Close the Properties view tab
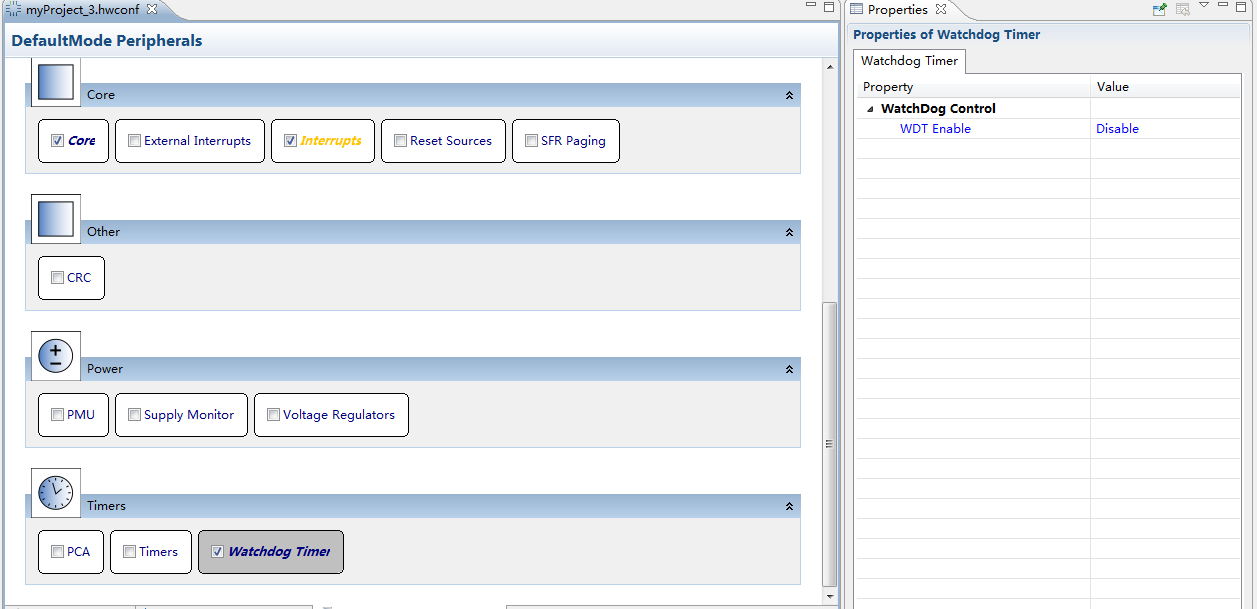The image size is (1257, 609). click(x=940, y=9)
